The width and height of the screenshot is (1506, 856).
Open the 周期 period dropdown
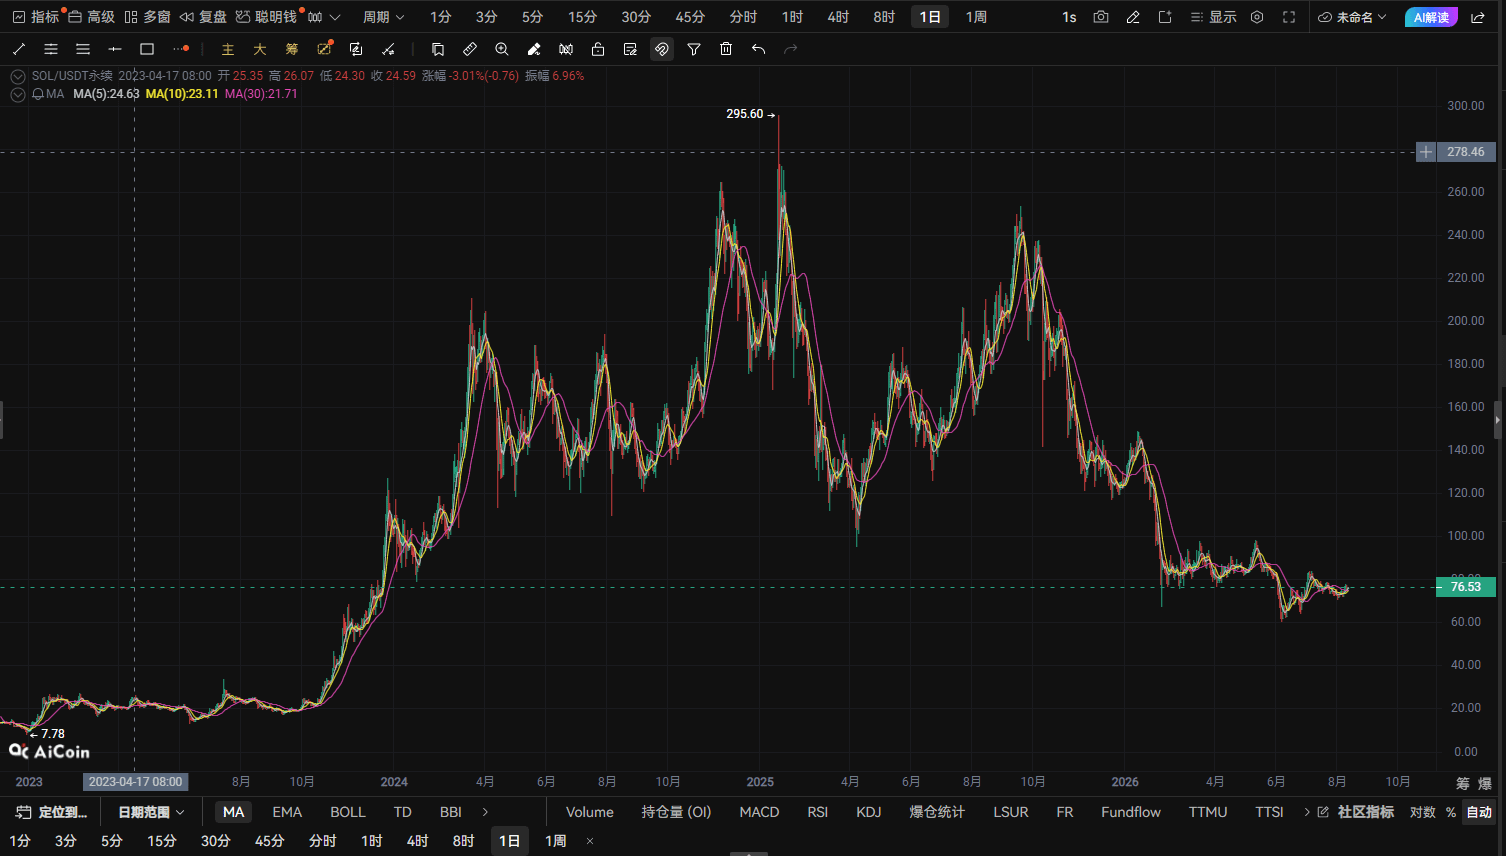[x=383, y=17]
